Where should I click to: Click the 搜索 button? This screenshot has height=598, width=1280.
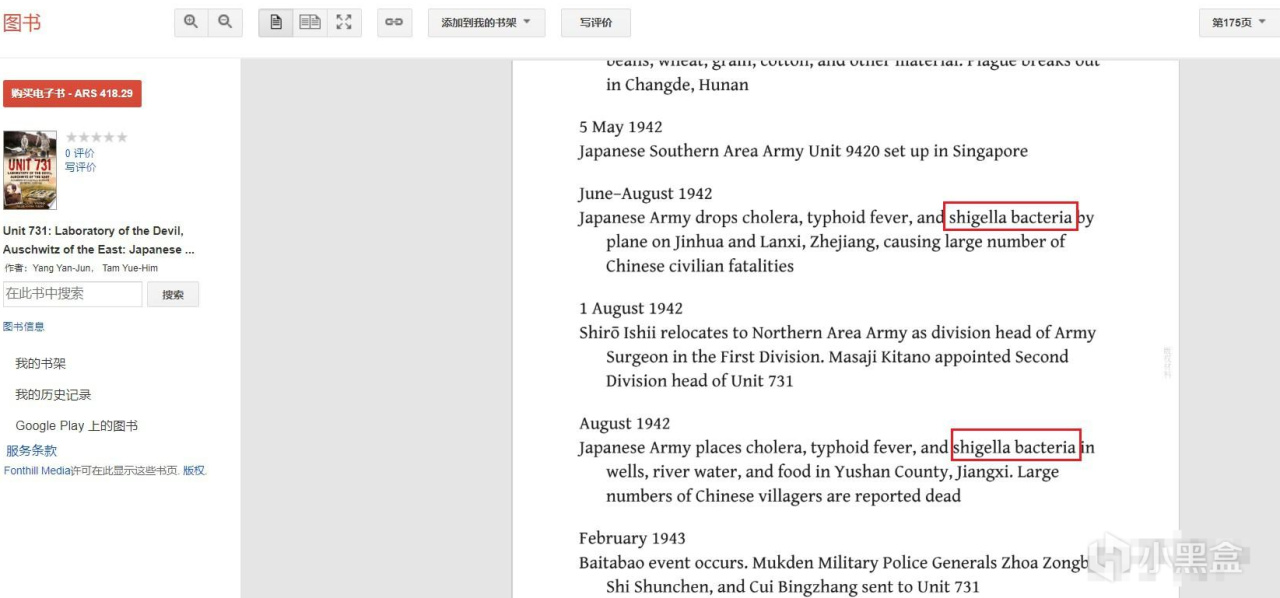coord(173,295)
